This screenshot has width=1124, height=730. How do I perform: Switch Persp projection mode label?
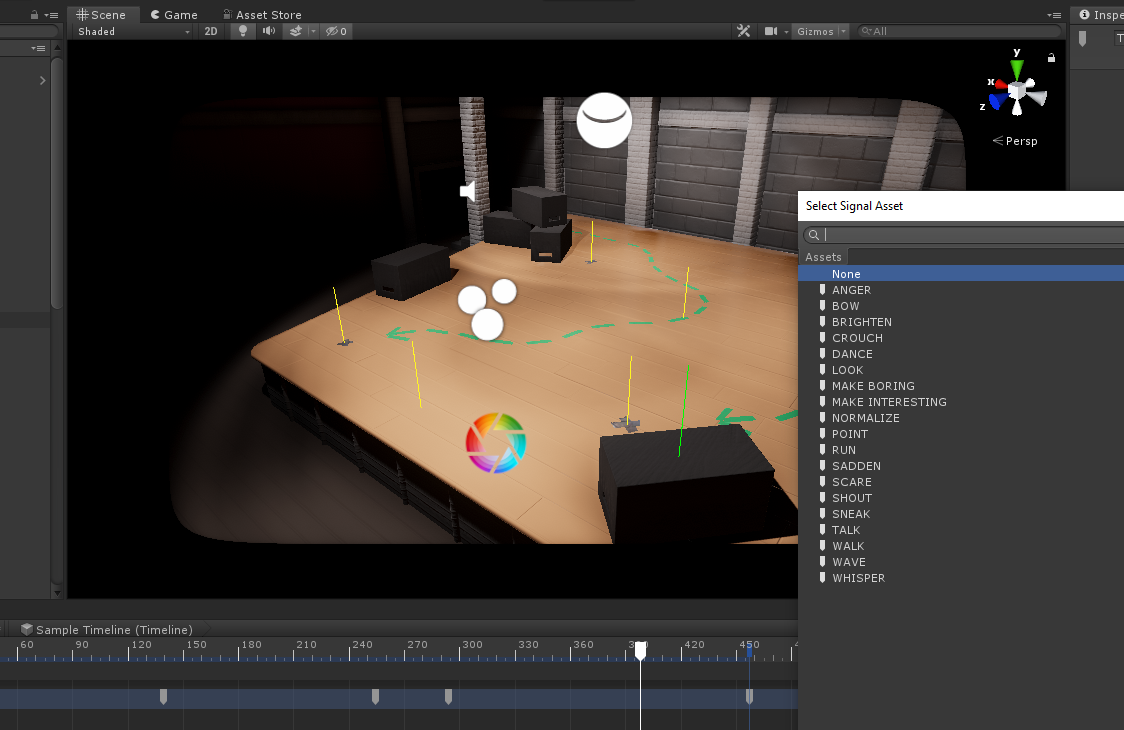coord(1014,141)
